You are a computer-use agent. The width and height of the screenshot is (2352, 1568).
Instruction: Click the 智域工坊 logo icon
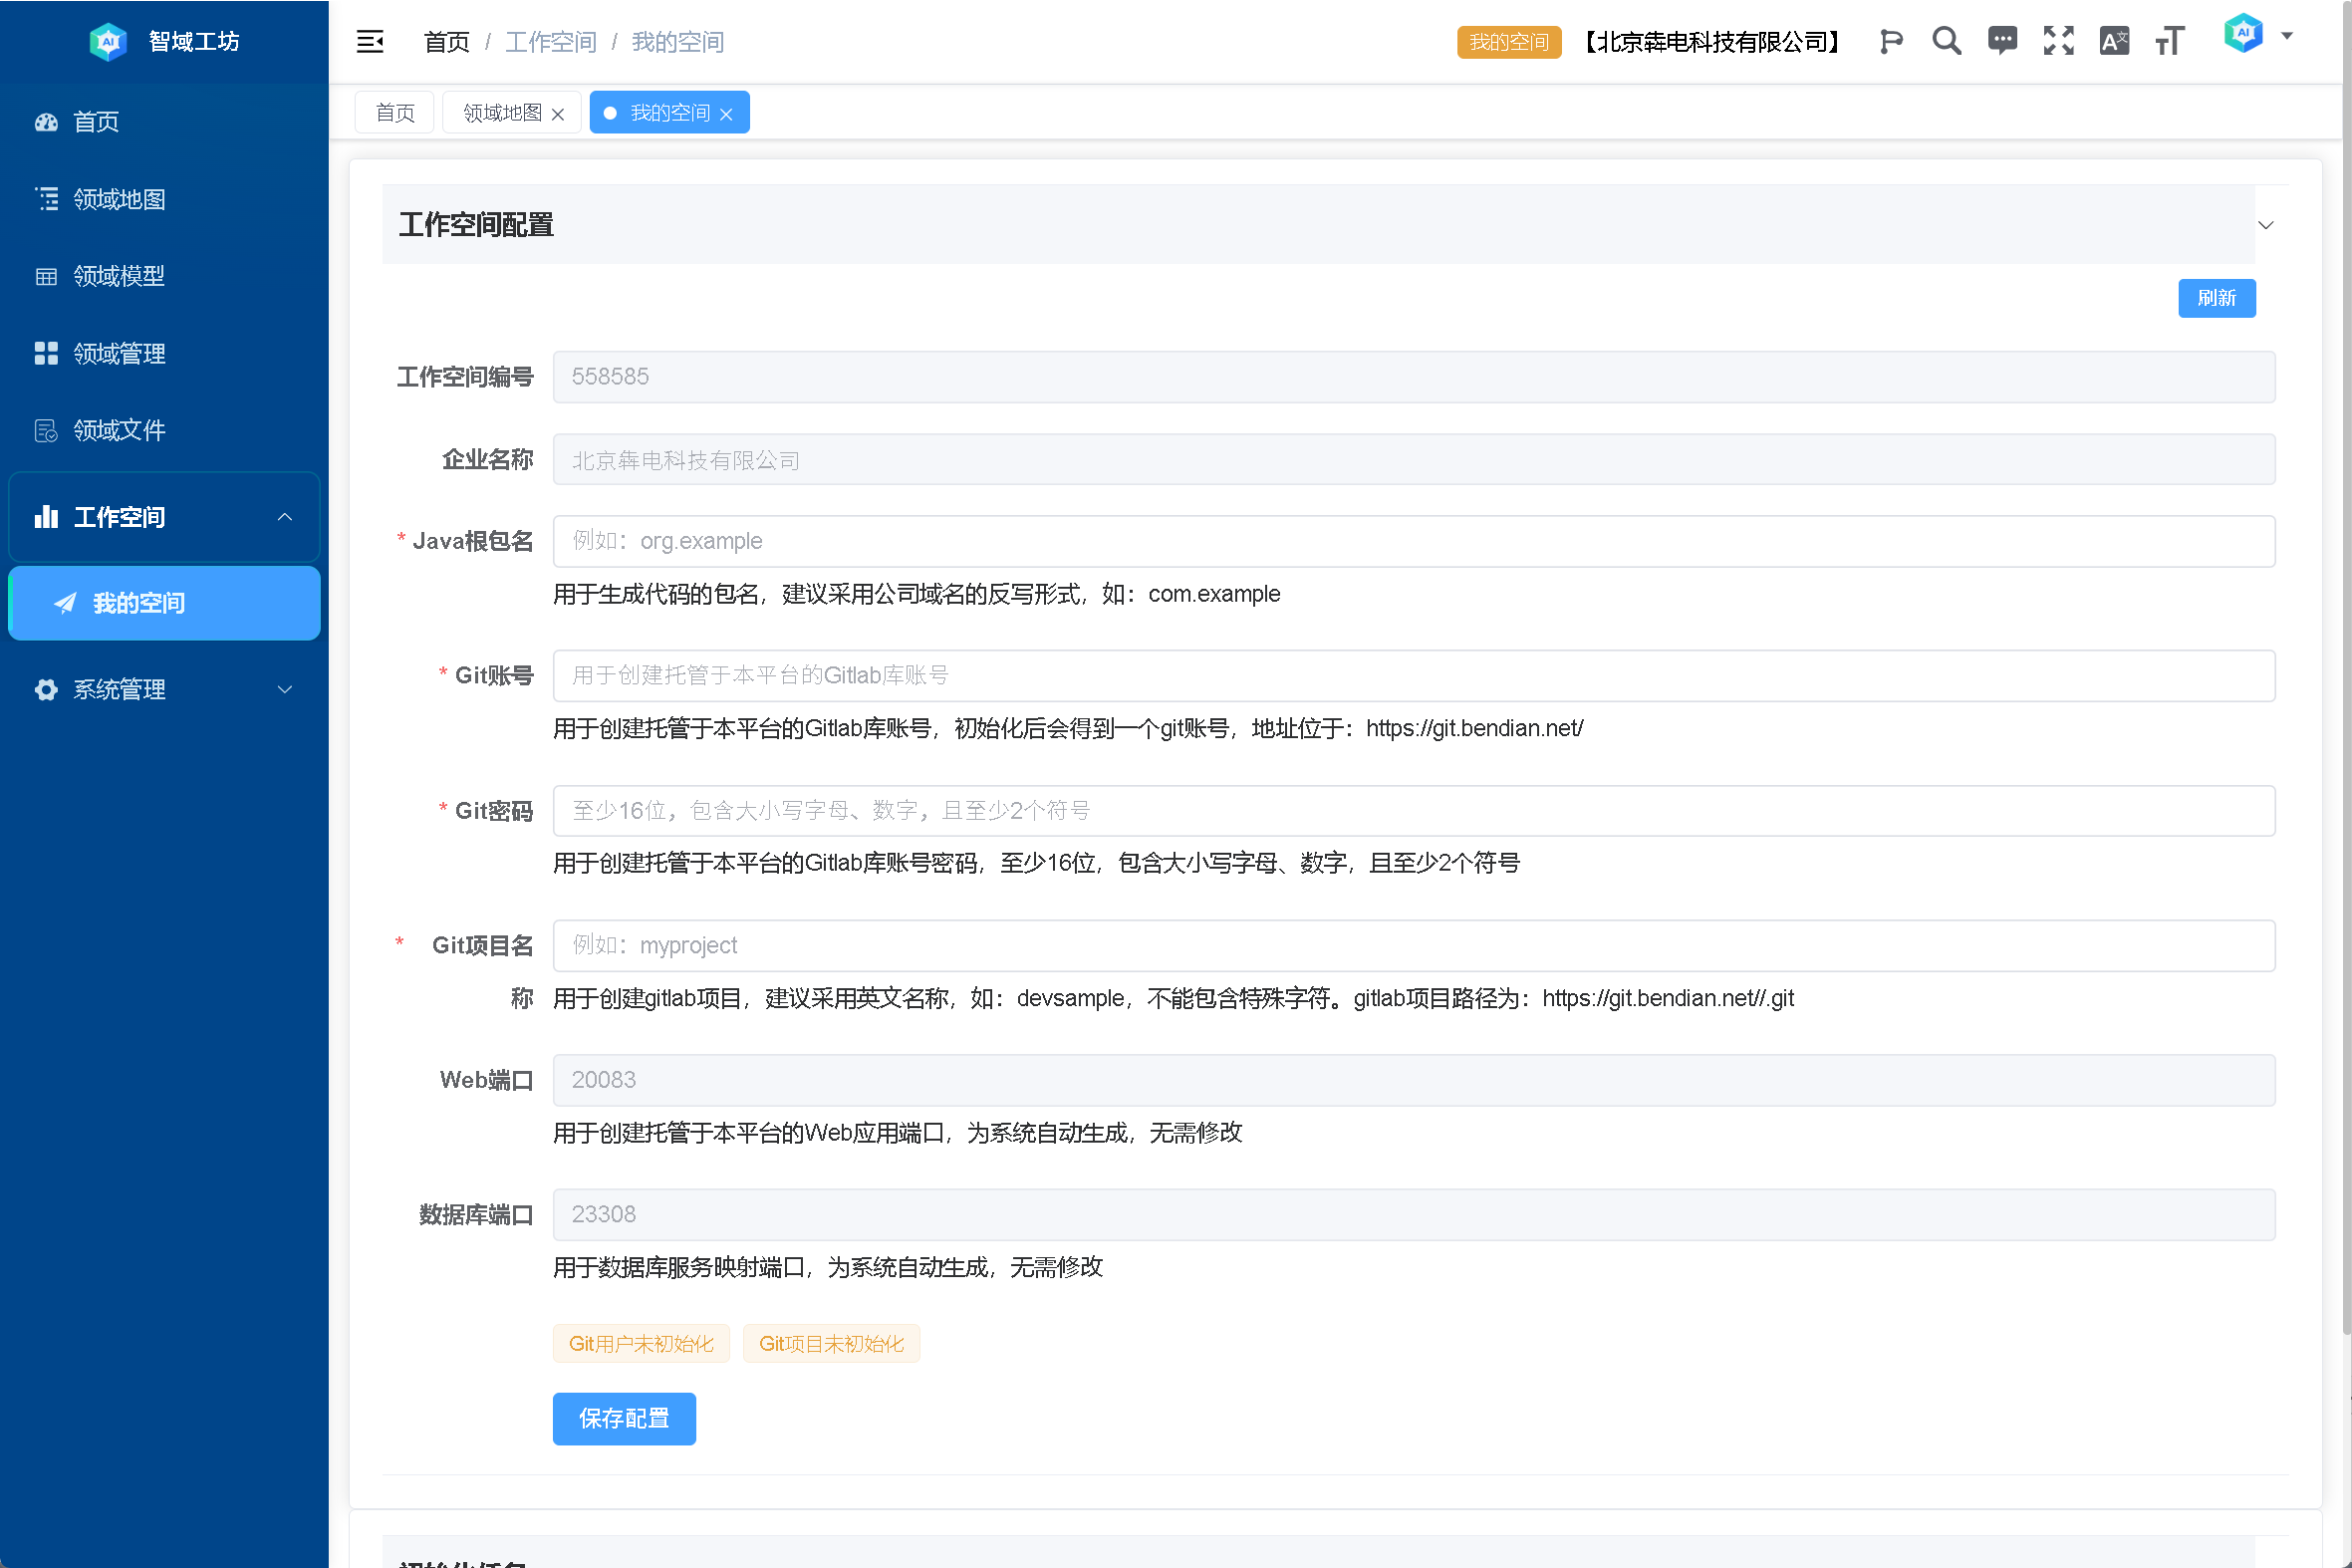coord(107,41)
